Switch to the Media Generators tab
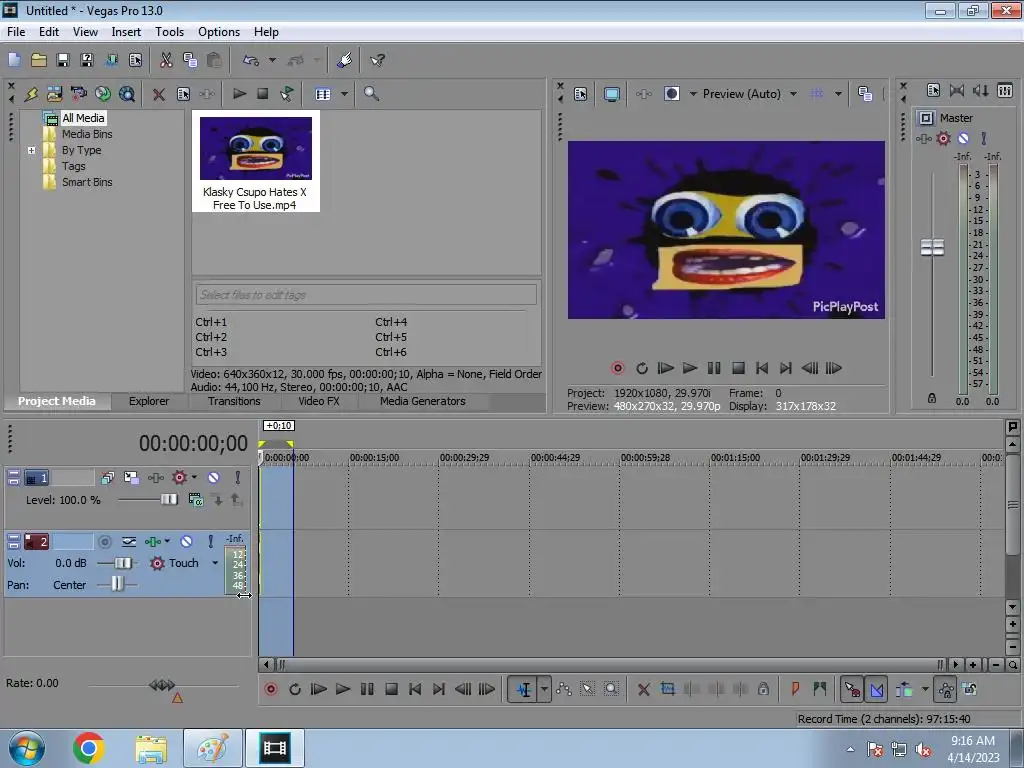This screenshot has height=768, width=1024. [423, 401]
